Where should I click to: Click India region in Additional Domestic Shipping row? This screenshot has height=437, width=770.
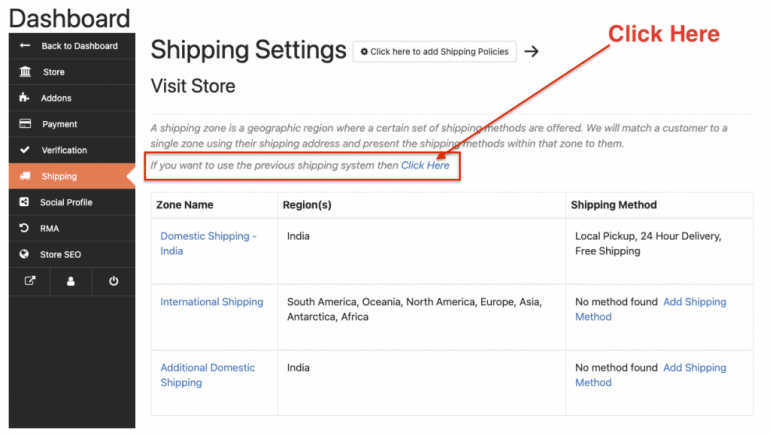298,367
